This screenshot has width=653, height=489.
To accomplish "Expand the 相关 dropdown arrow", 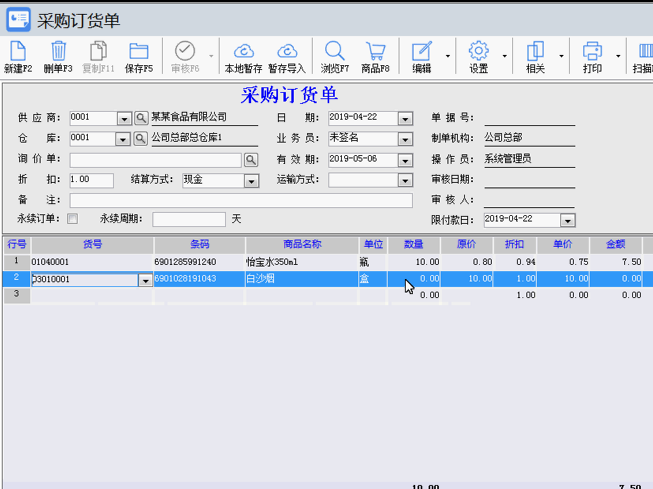I will click(561, 56).
